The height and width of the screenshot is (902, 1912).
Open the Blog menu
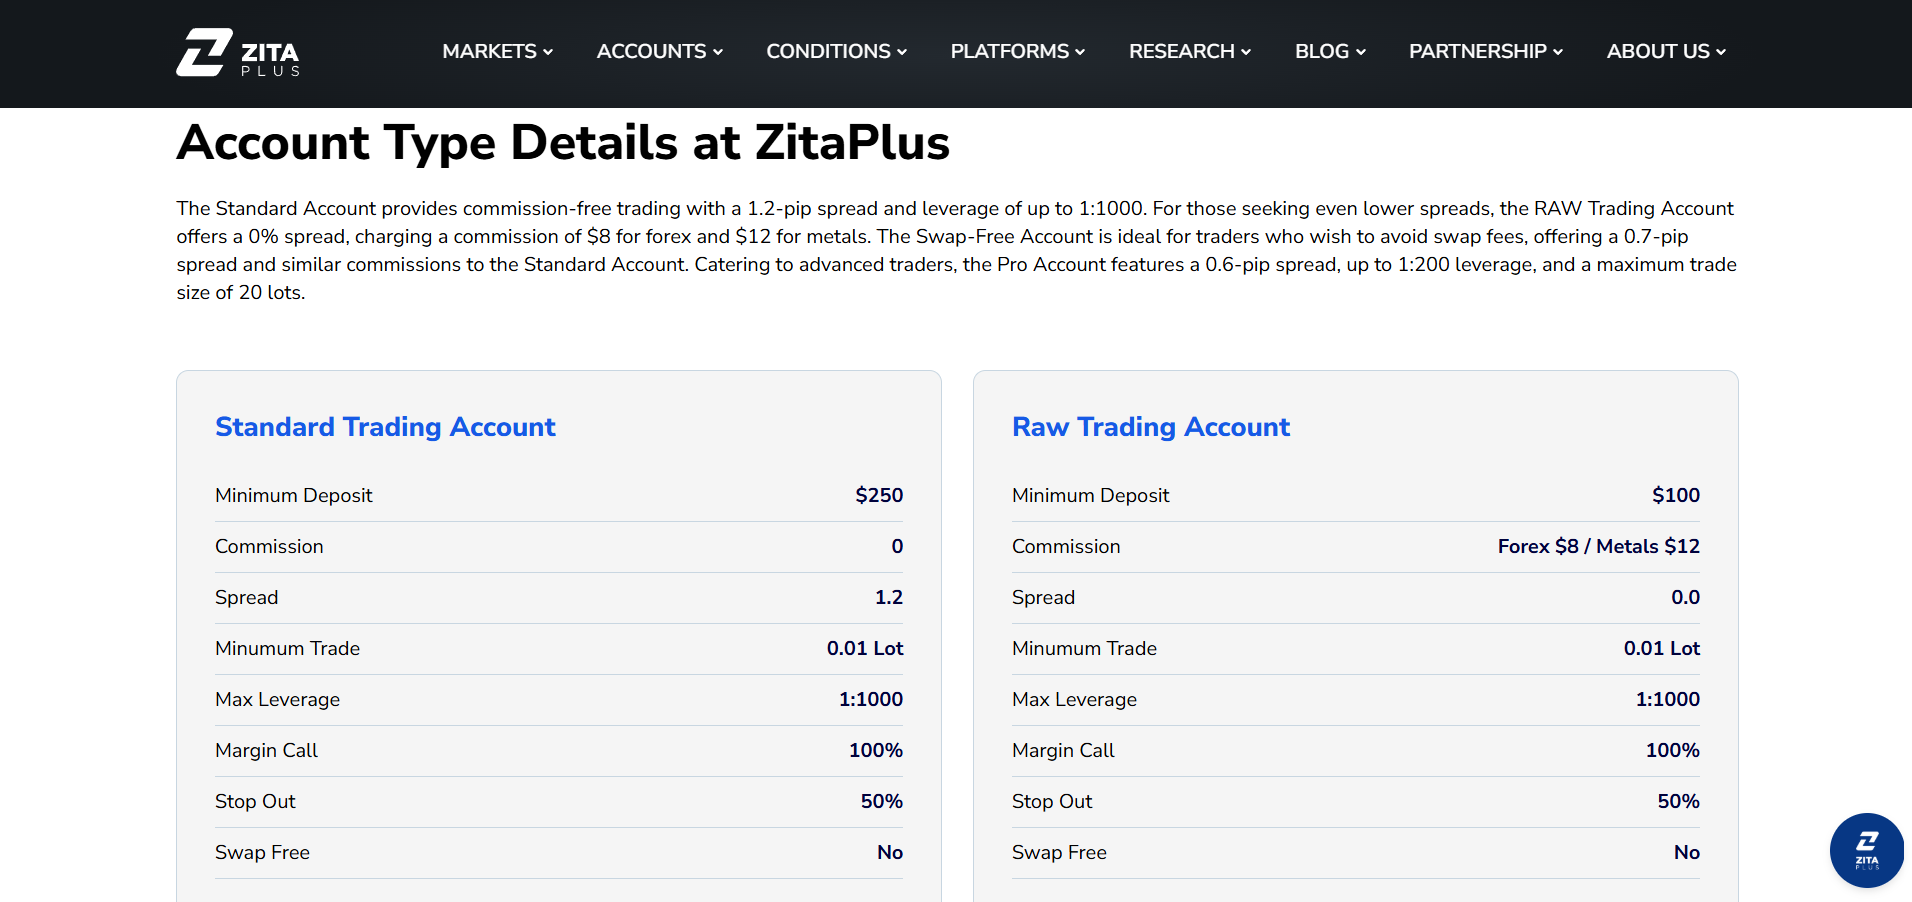[x=1330, y=51]
